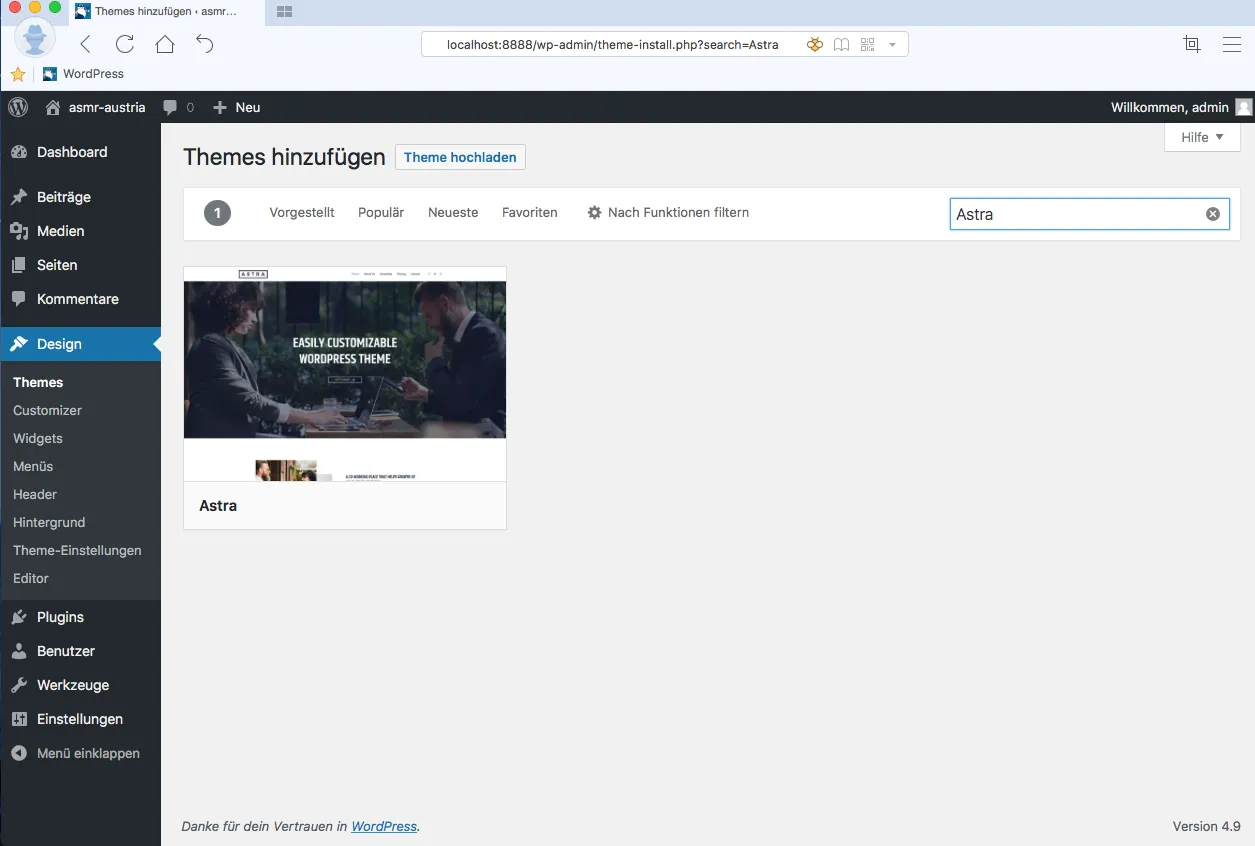Open Menüs submenu item
The width and height of the screenshot is (1255, 846).
click(33, 466)
